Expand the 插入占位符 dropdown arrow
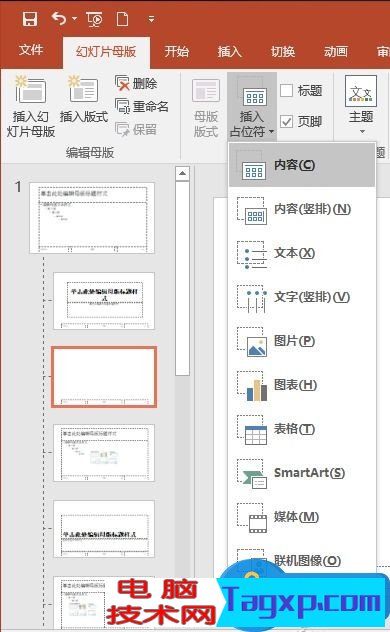390x632 pixels. (272, 132)
